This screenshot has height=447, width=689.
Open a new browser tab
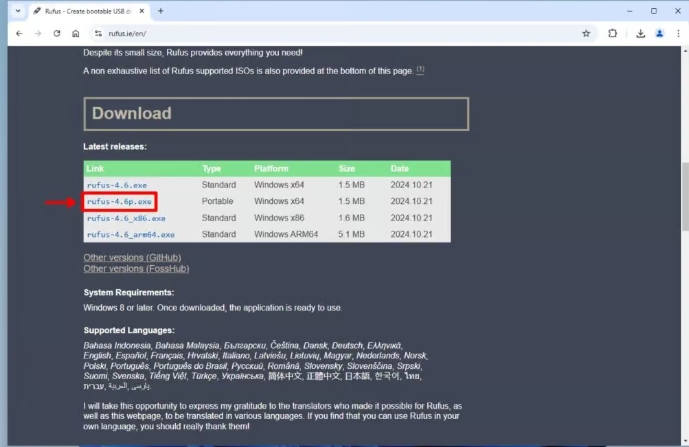pyautogui.click(x=160, y=11)
